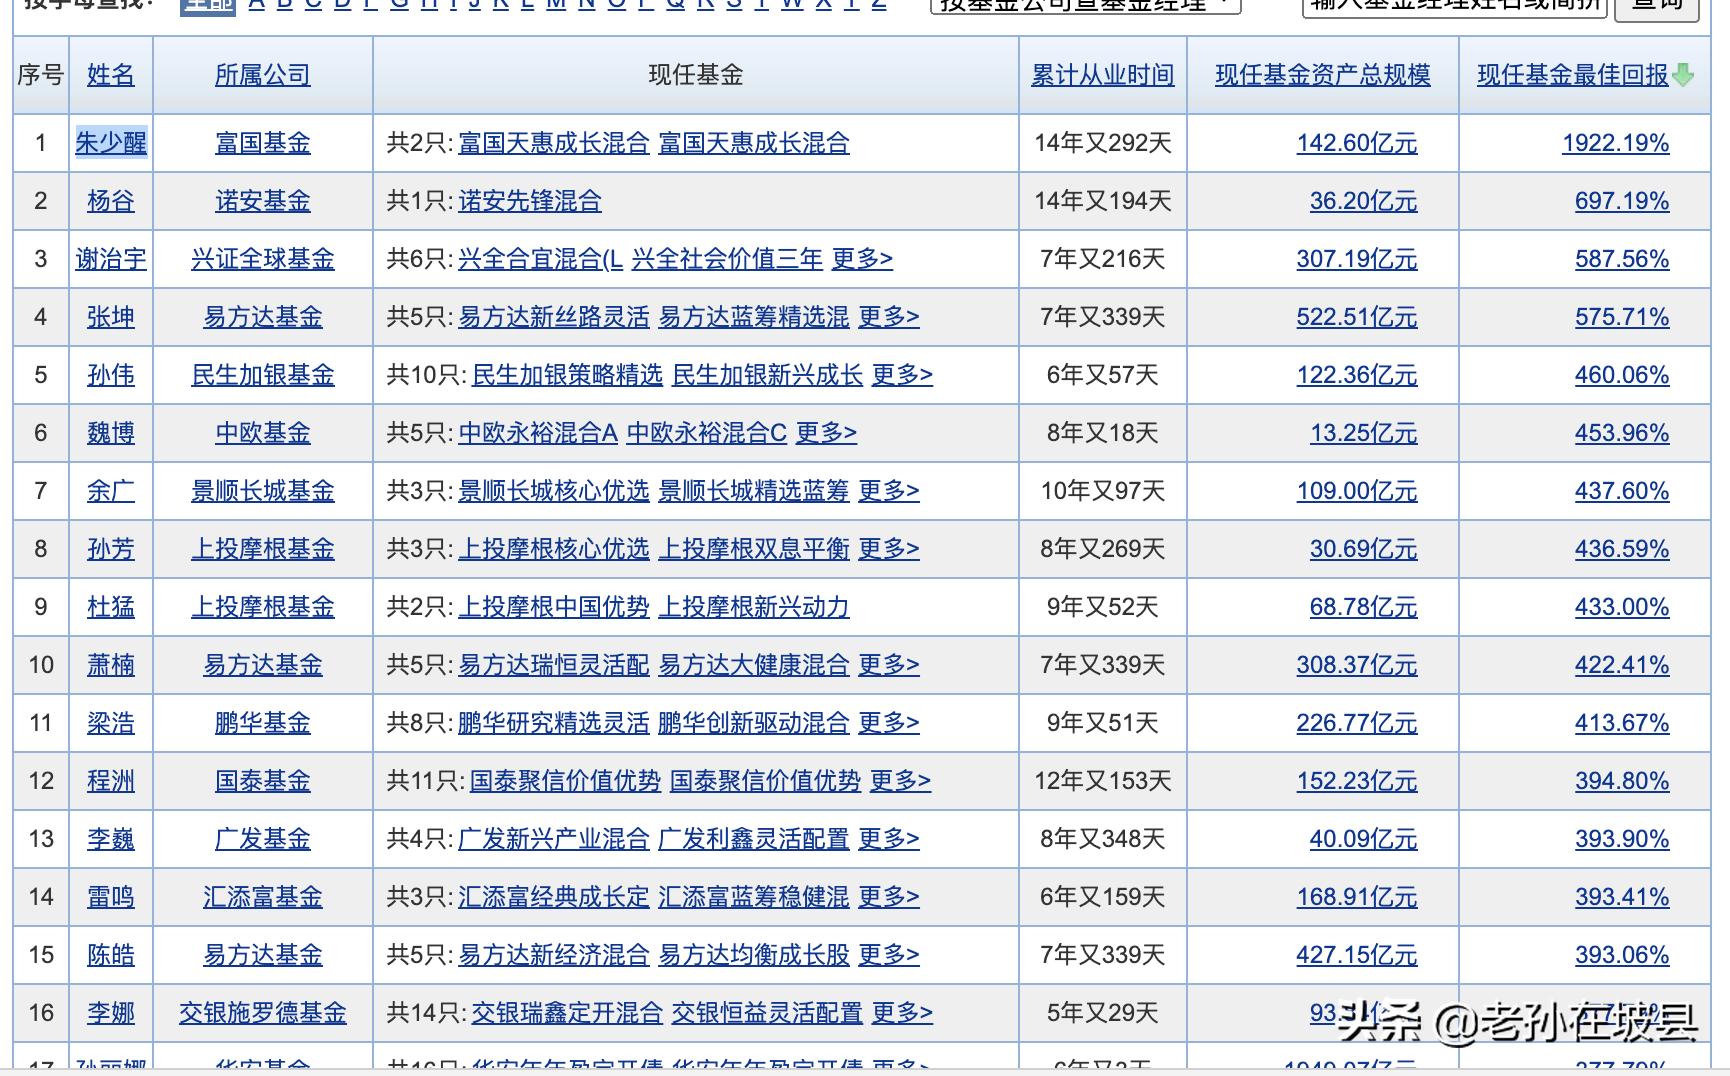1730x1076 pixels.
Task: Open 张坤's manager profile
Action: coord(110,317)
